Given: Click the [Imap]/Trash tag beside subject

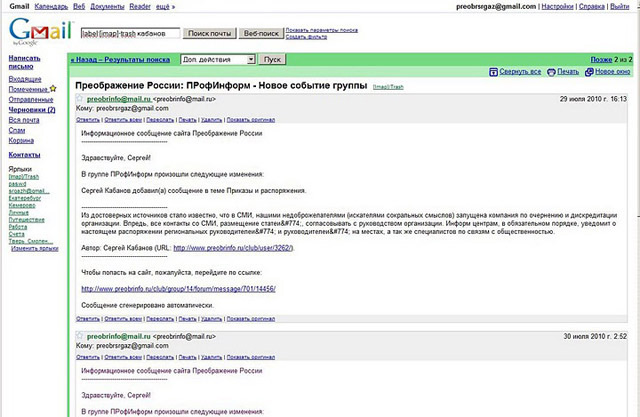Looking at the screenshot, I should coord(388,87).
